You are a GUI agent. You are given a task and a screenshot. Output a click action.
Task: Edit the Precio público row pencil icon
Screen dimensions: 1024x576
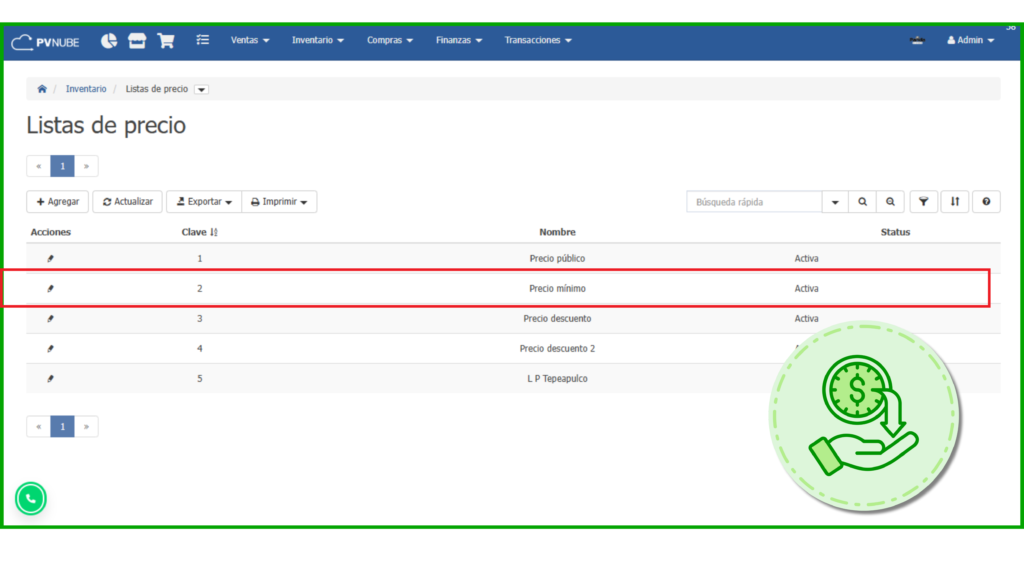tap(51, 259)
